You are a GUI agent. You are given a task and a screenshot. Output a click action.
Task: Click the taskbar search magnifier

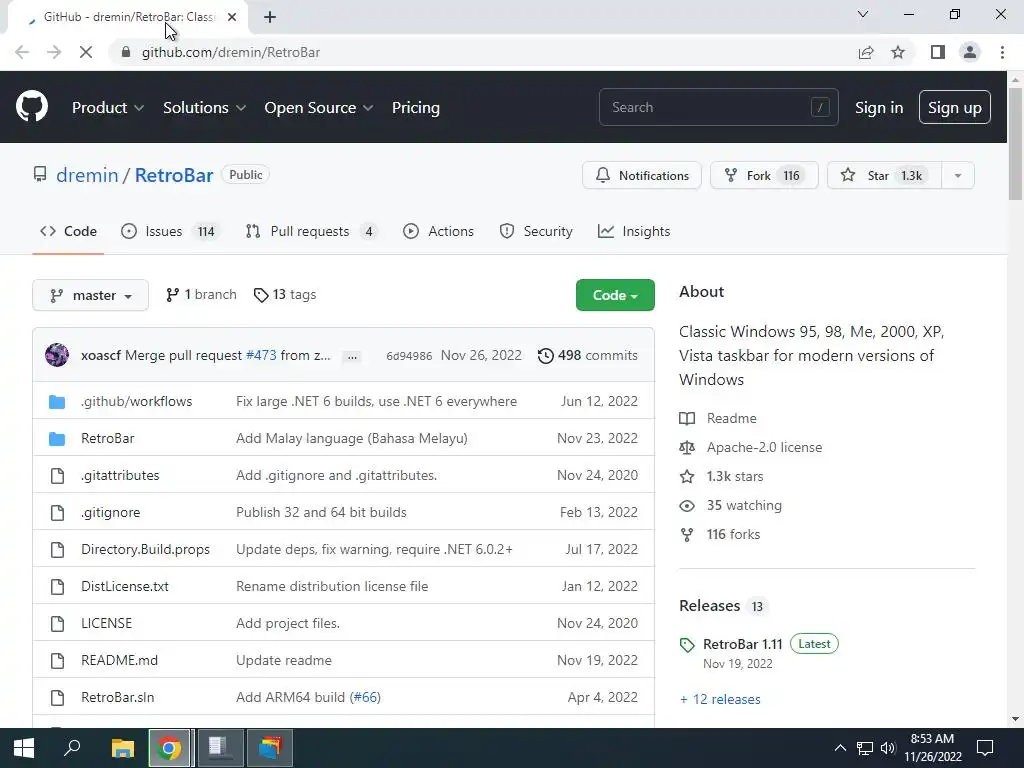[x=72, y=747]
